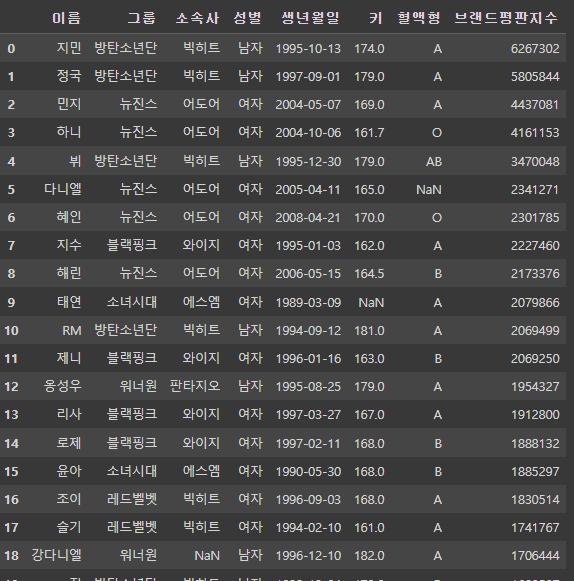Viewport: 574px width, 581px height.
Task: Click the 혈액형 column header
Action: point(419,18)
